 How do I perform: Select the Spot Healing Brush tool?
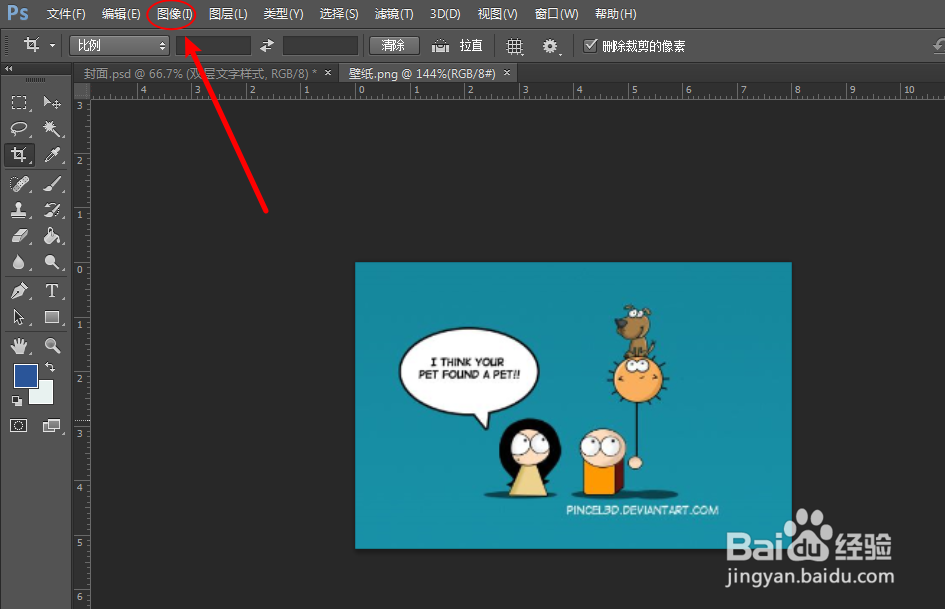pyautogui.click(x=19, y=183)
